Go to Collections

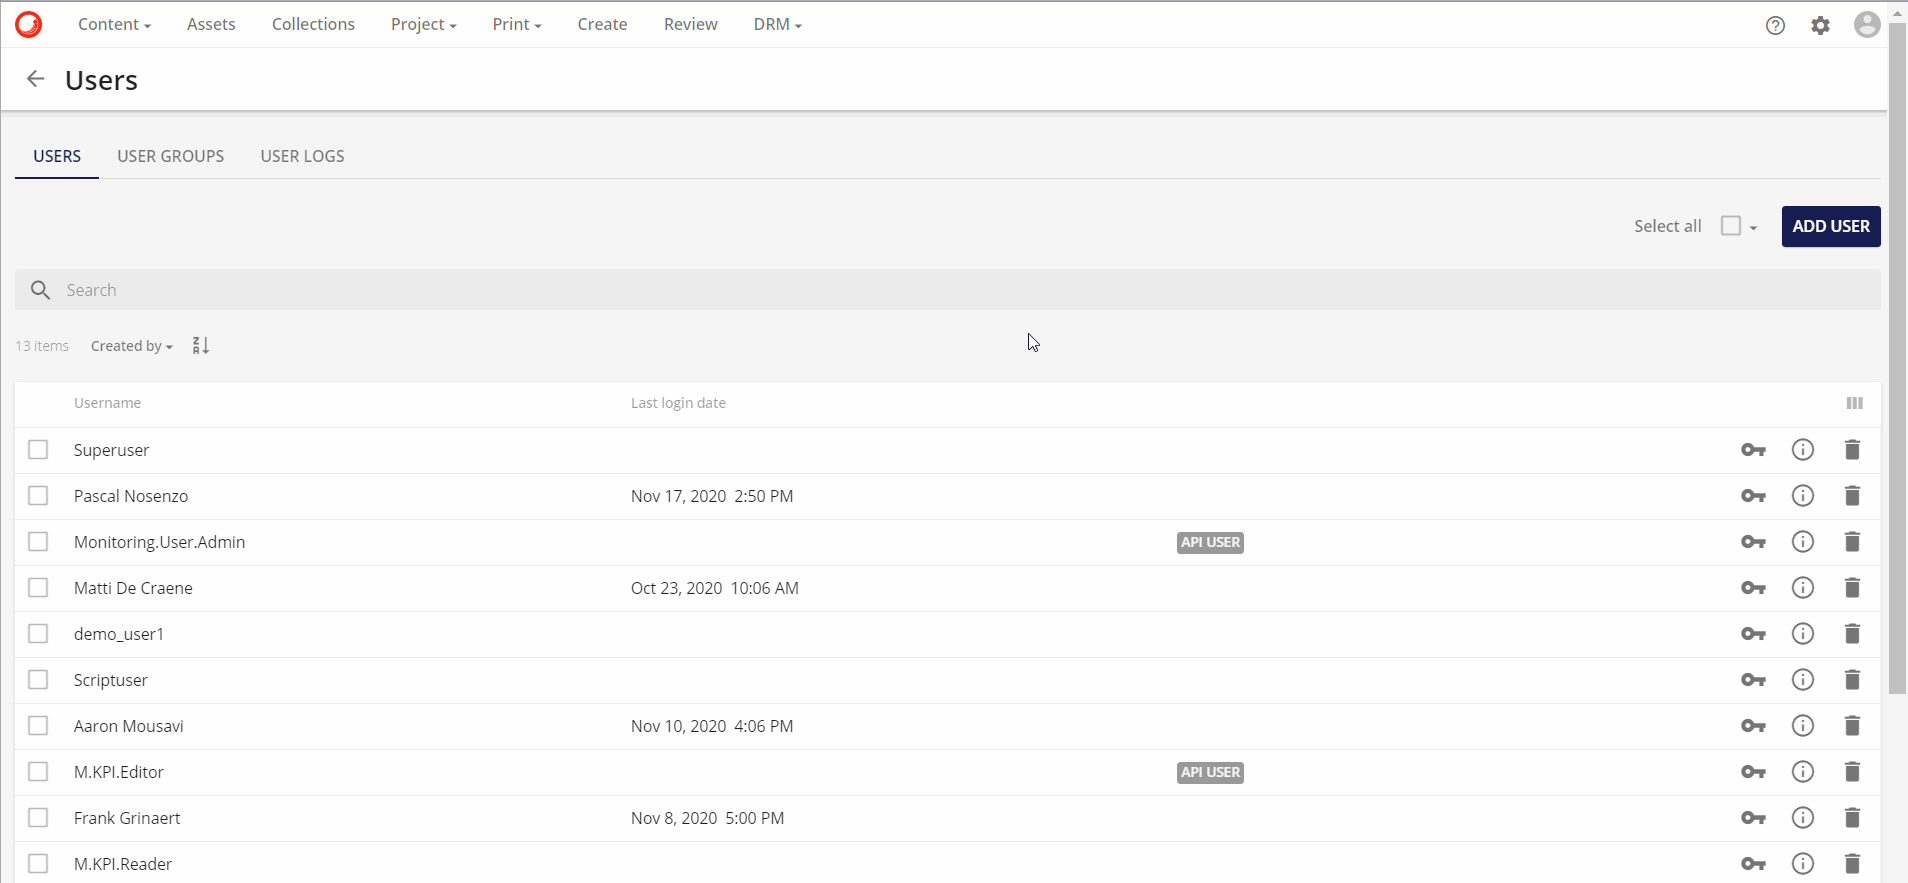point(313,24)
